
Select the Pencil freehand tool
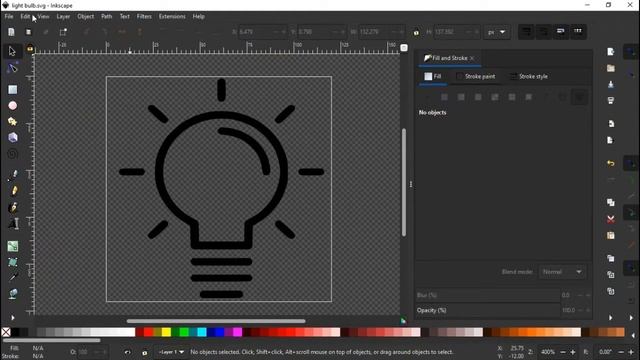[13, 191]
